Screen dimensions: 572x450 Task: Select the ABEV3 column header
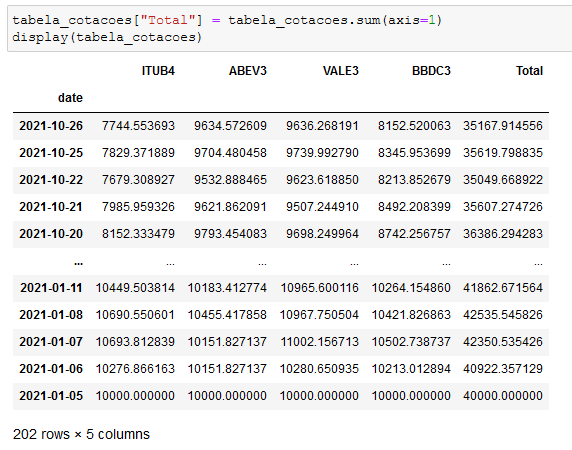248,71
